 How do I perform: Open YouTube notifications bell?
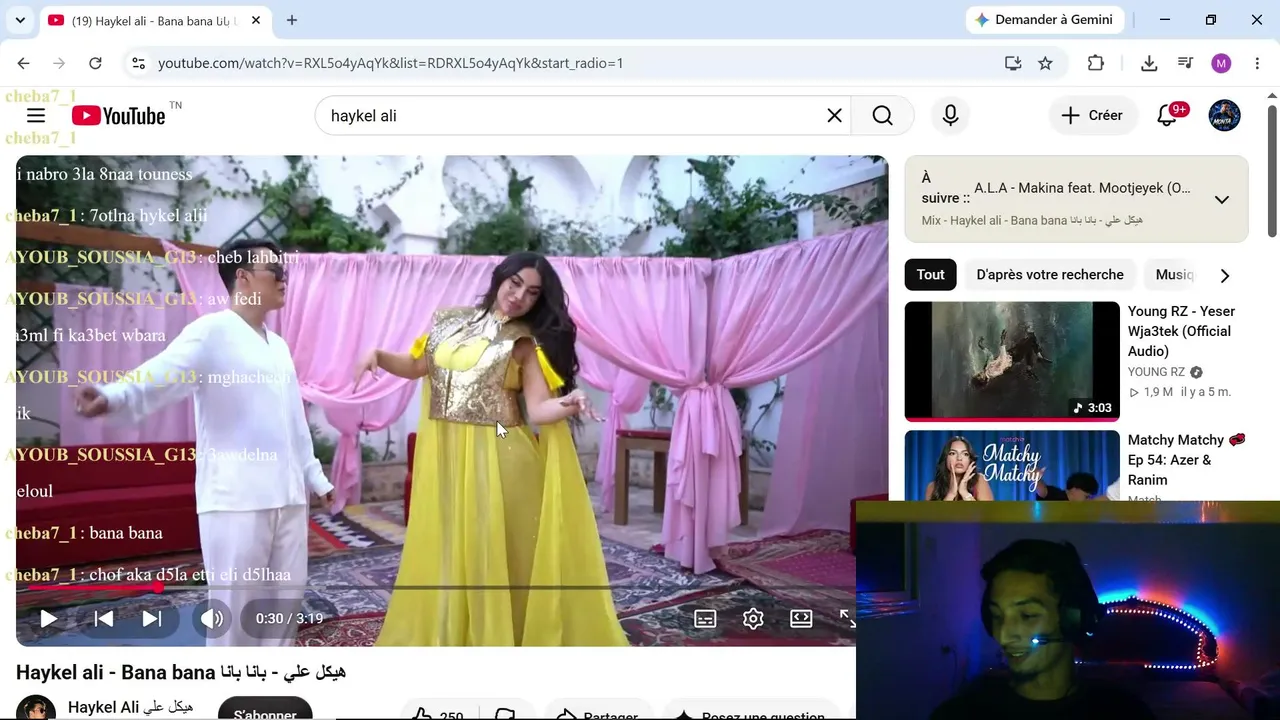click(x=1167, y=116)
